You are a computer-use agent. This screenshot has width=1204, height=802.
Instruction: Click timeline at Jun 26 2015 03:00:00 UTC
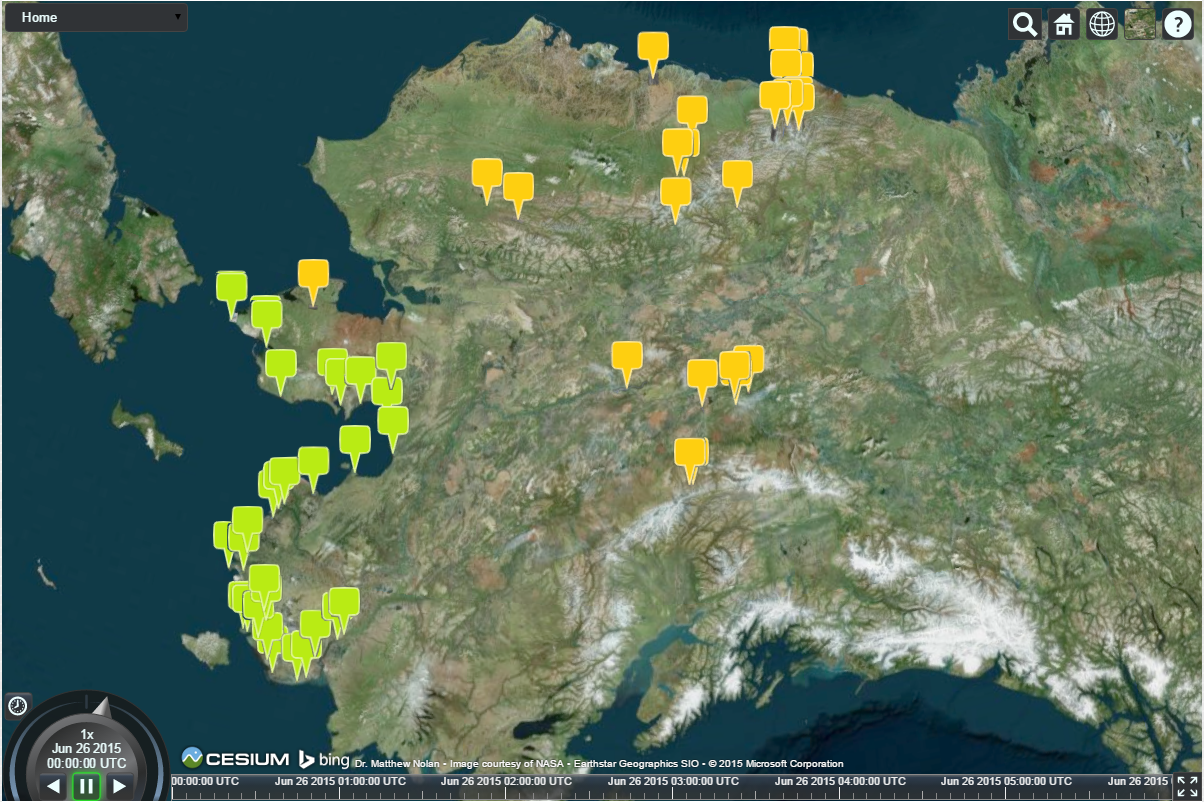pos(672,781)
